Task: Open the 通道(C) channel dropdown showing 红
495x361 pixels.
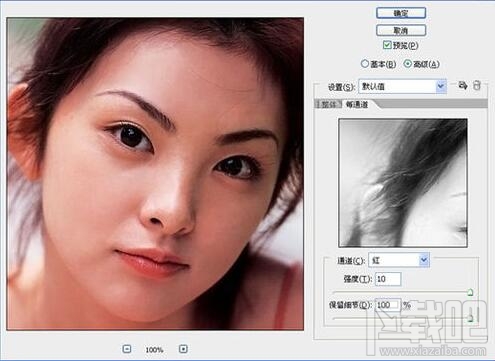Action: (x=399, y=260)
